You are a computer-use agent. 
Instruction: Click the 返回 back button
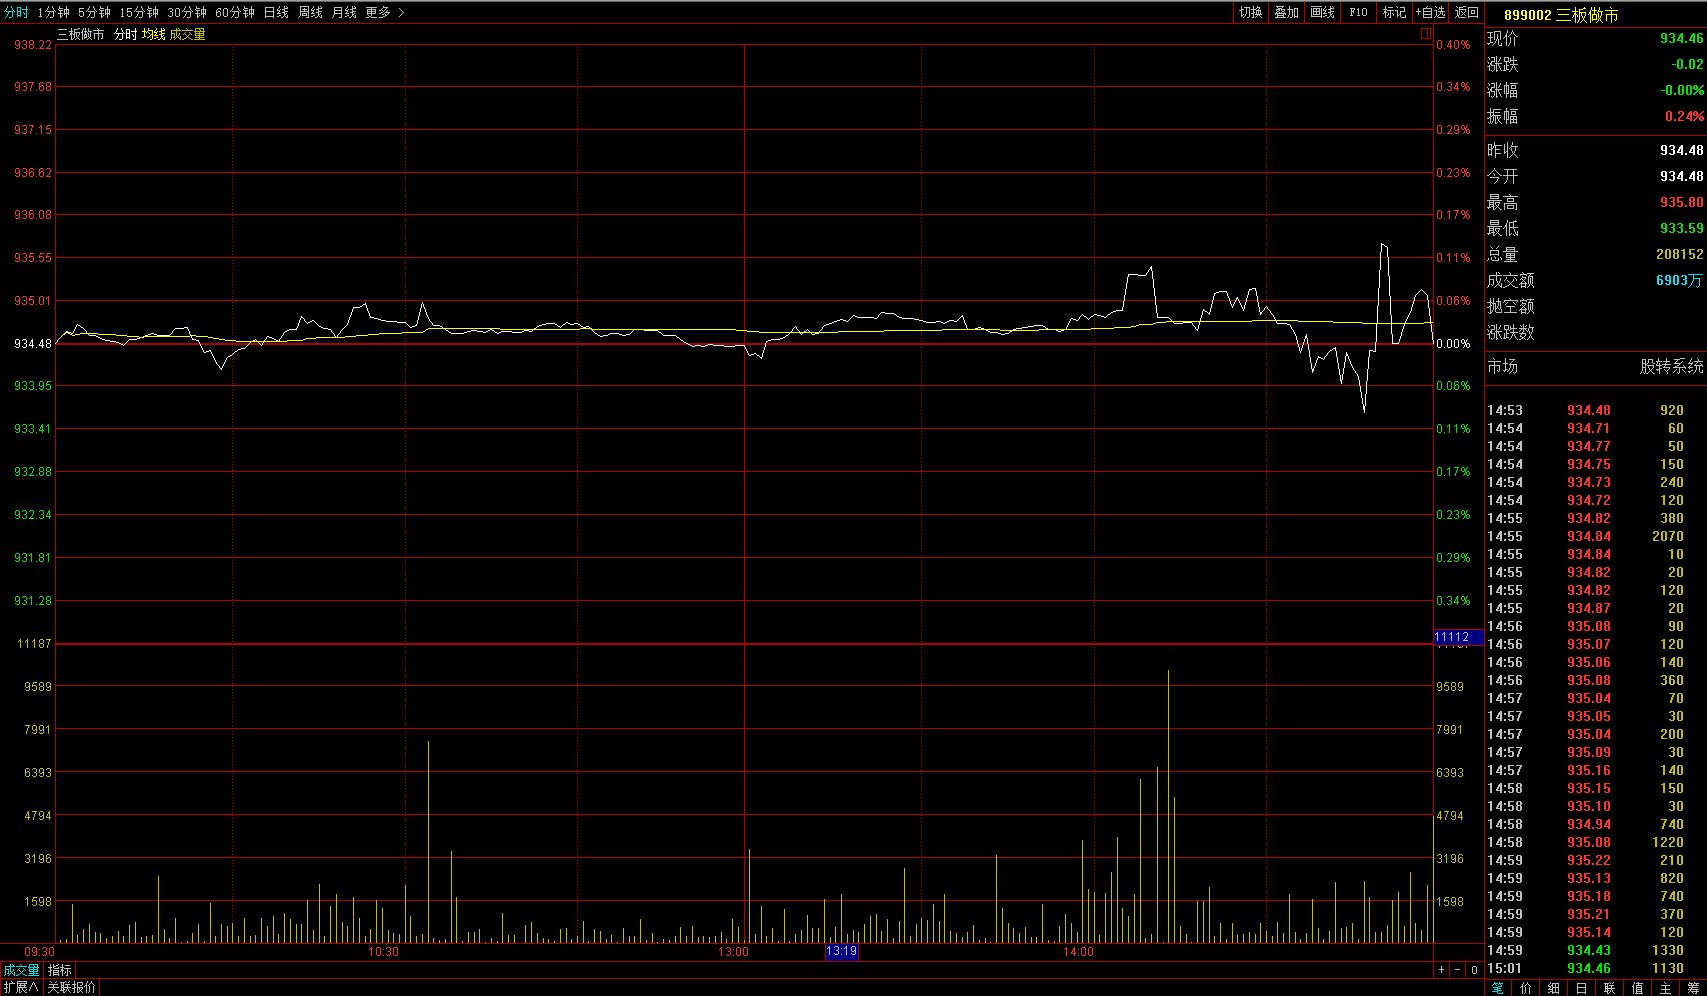[x=1466, y=12]
